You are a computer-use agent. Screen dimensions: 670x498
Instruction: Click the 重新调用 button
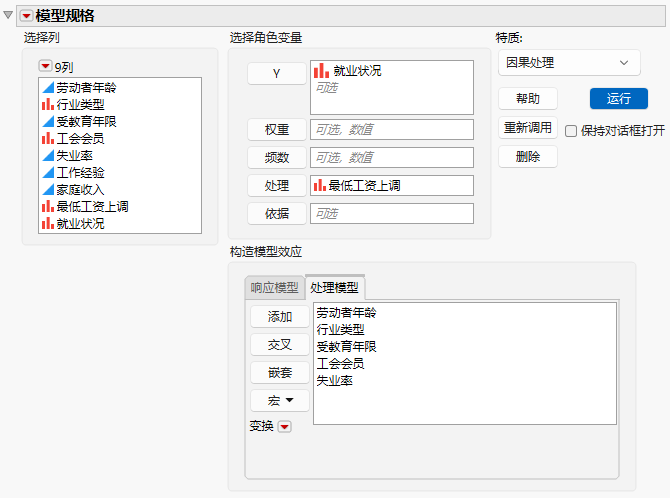[528, 127]
